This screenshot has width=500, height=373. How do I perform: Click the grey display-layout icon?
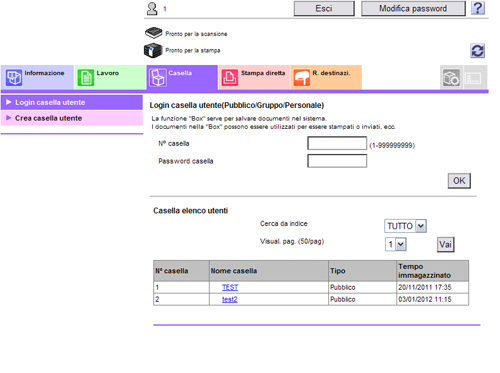coord(473,78)
